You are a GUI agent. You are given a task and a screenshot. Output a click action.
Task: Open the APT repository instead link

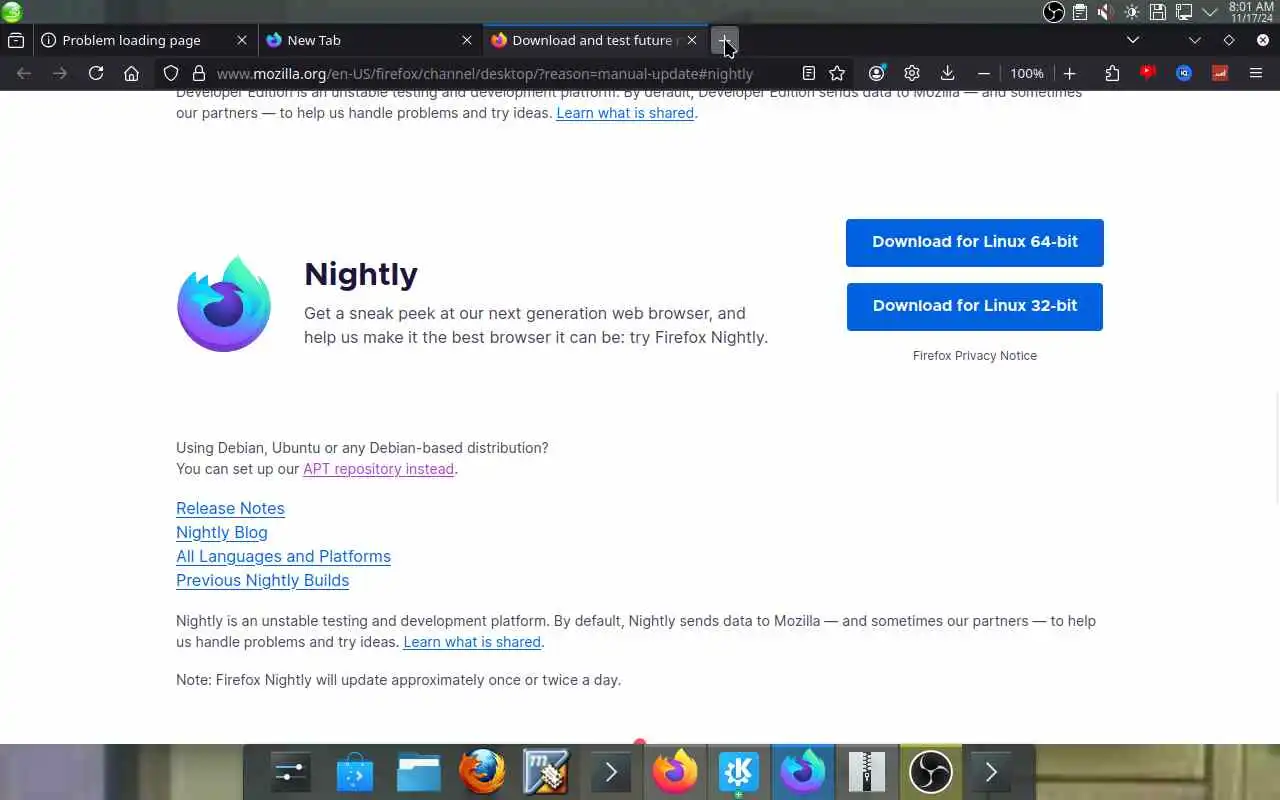[379, 469]
